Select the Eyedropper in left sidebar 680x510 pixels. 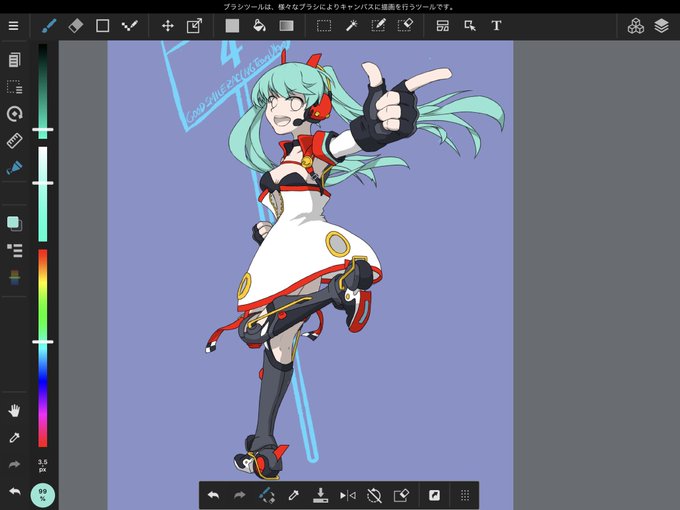pos(14,438)
